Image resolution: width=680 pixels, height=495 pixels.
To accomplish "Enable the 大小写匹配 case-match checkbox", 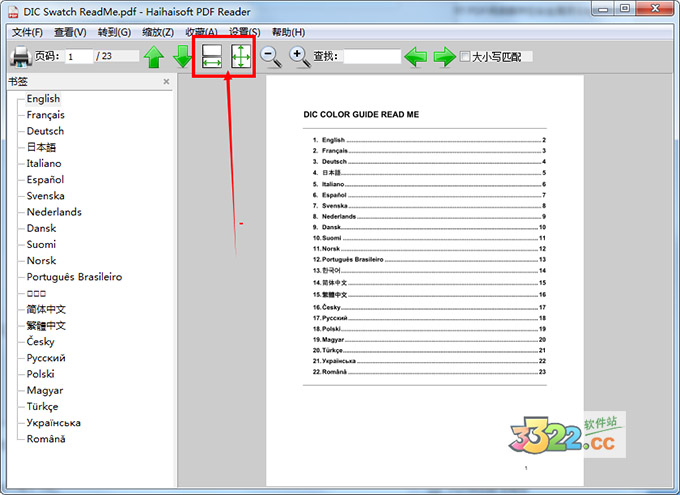I will tap(465, 56).
